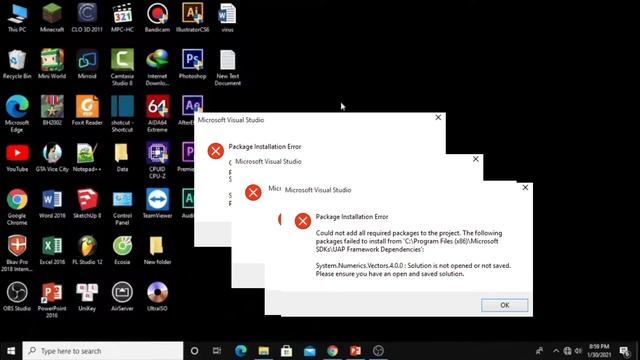
Task: Select the UltraISO desktop icon
Action: 157,297
